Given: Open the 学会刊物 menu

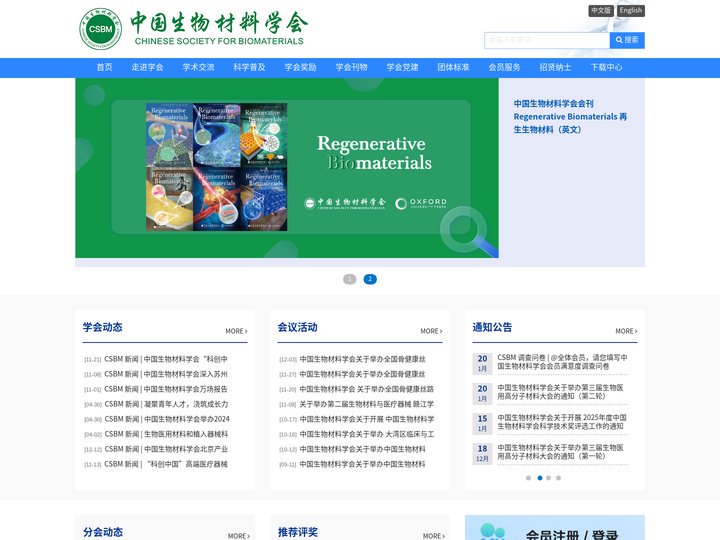Looking at the screenshot, I should point(351,68).
